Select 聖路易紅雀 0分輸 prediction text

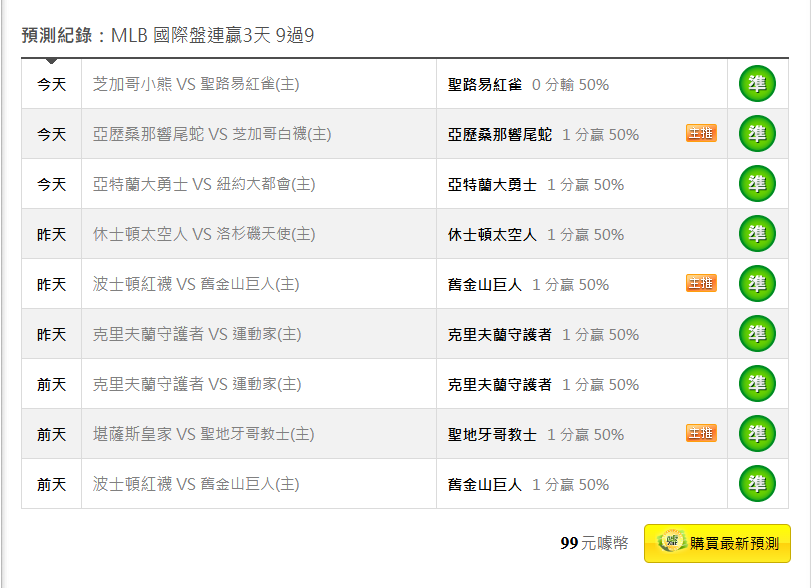click(528, 84)
